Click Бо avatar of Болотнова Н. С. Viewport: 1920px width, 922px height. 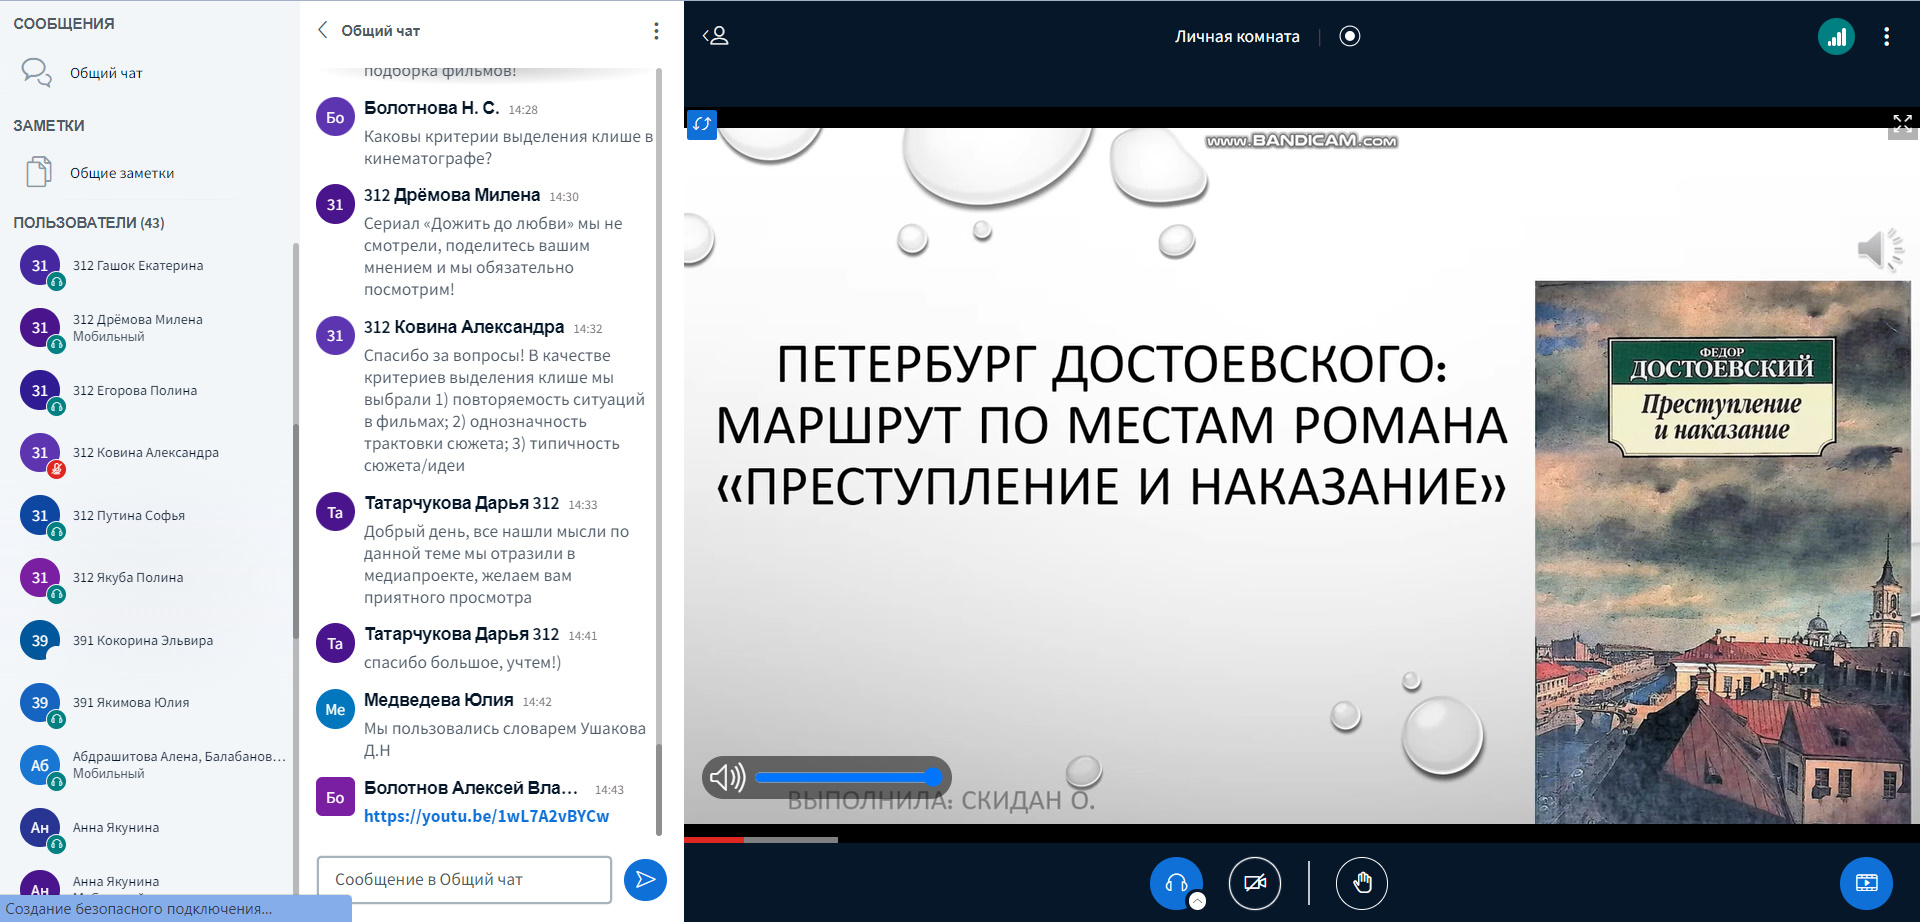335,117
